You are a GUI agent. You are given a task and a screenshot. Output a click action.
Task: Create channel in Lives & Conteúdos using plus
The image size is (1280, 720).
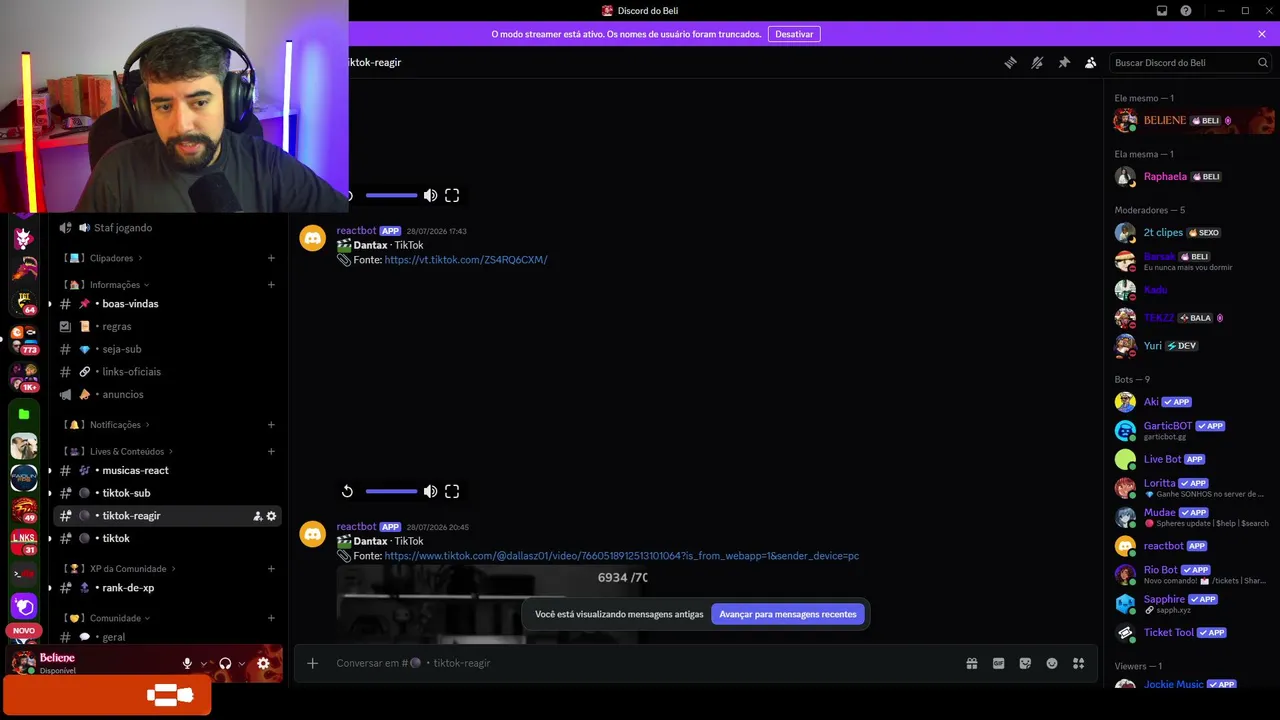pos(271,452)
